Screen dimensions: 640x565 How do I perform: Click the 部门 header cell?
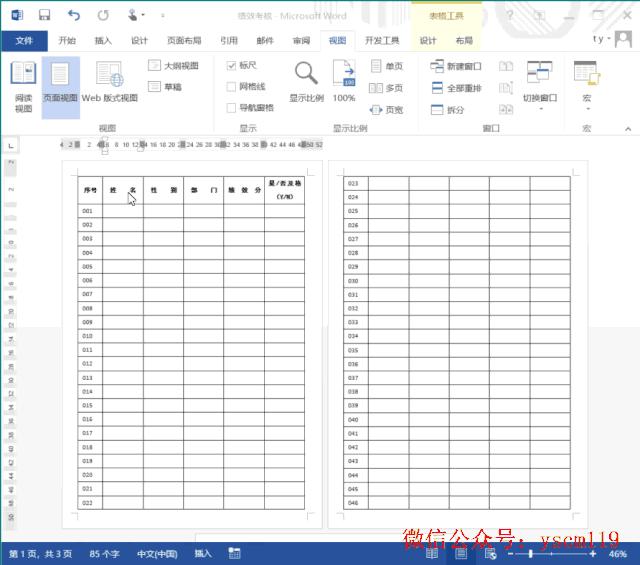204,190
